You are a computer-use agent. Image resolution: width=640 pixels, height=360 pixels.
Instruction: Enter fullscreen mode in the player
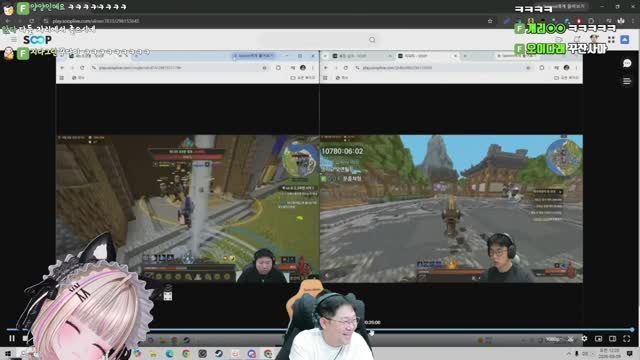coord(627,338)
